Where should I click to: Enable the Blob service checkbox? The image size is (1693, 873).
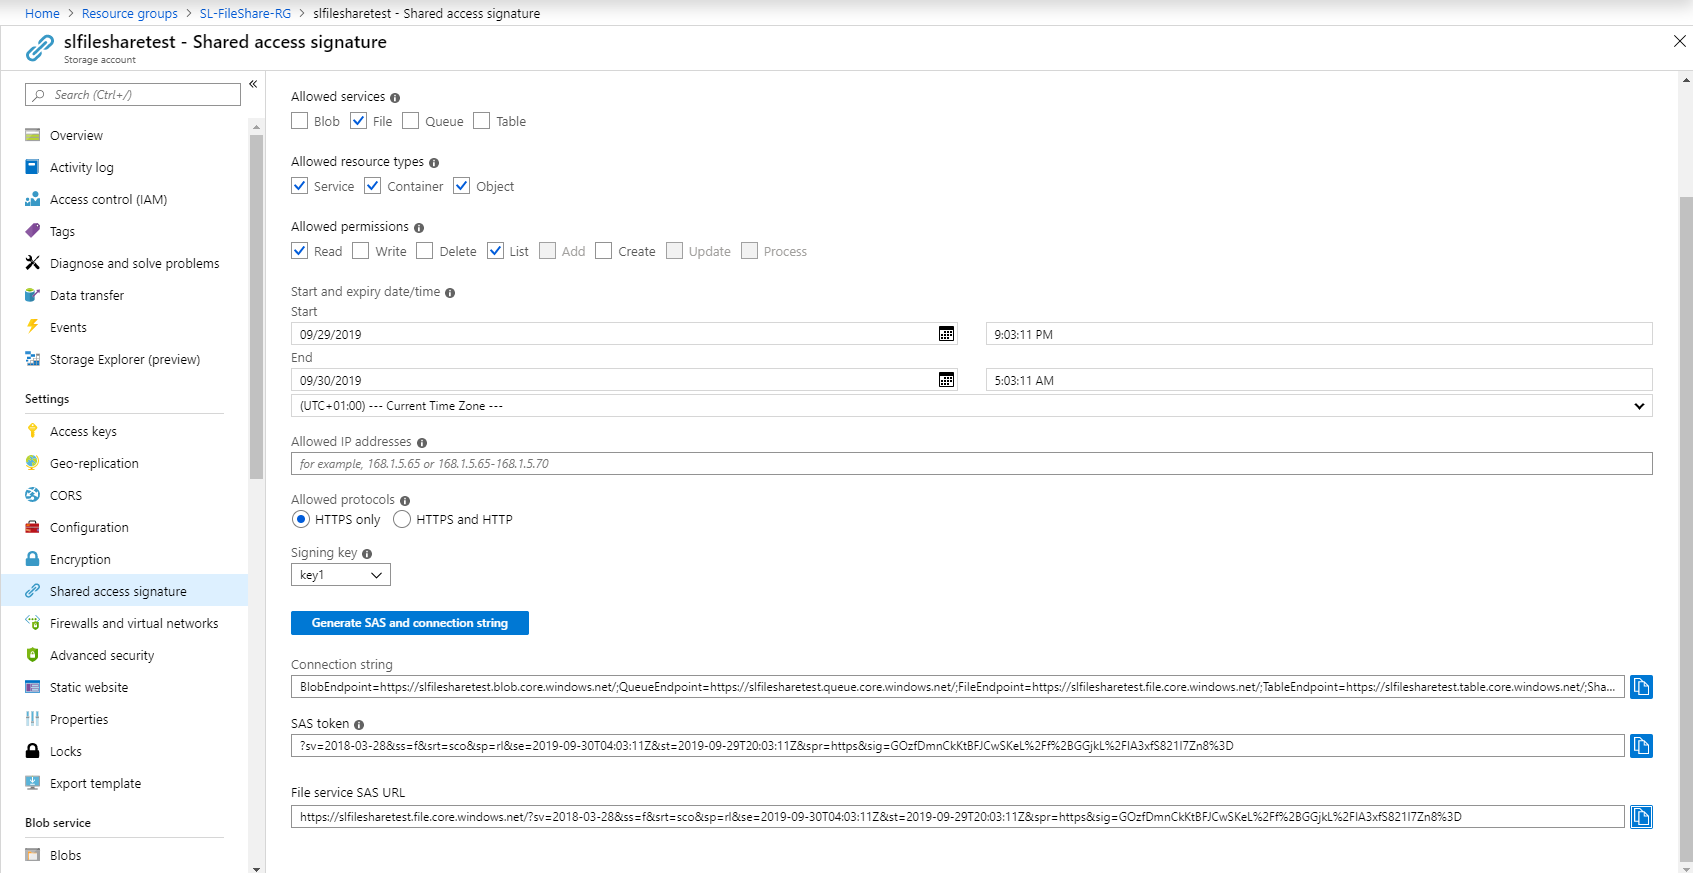click(x=299, y=121)
